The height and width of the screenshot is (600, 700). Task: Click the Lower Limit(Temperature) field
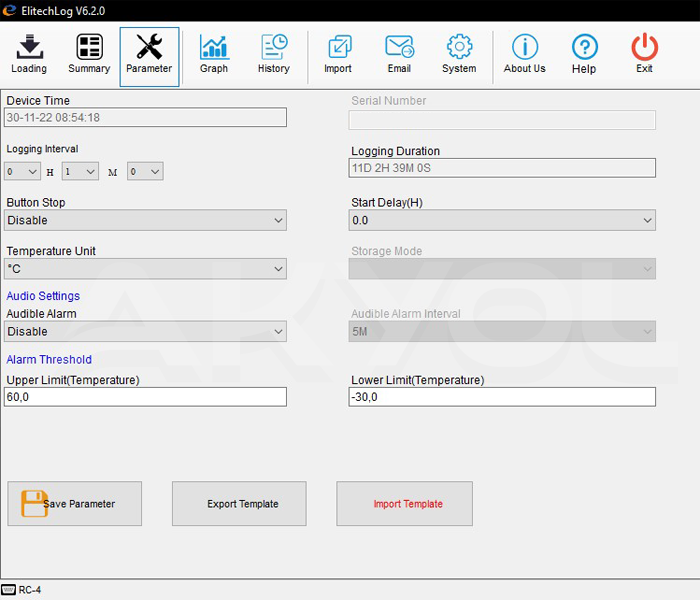pos(502,397)
